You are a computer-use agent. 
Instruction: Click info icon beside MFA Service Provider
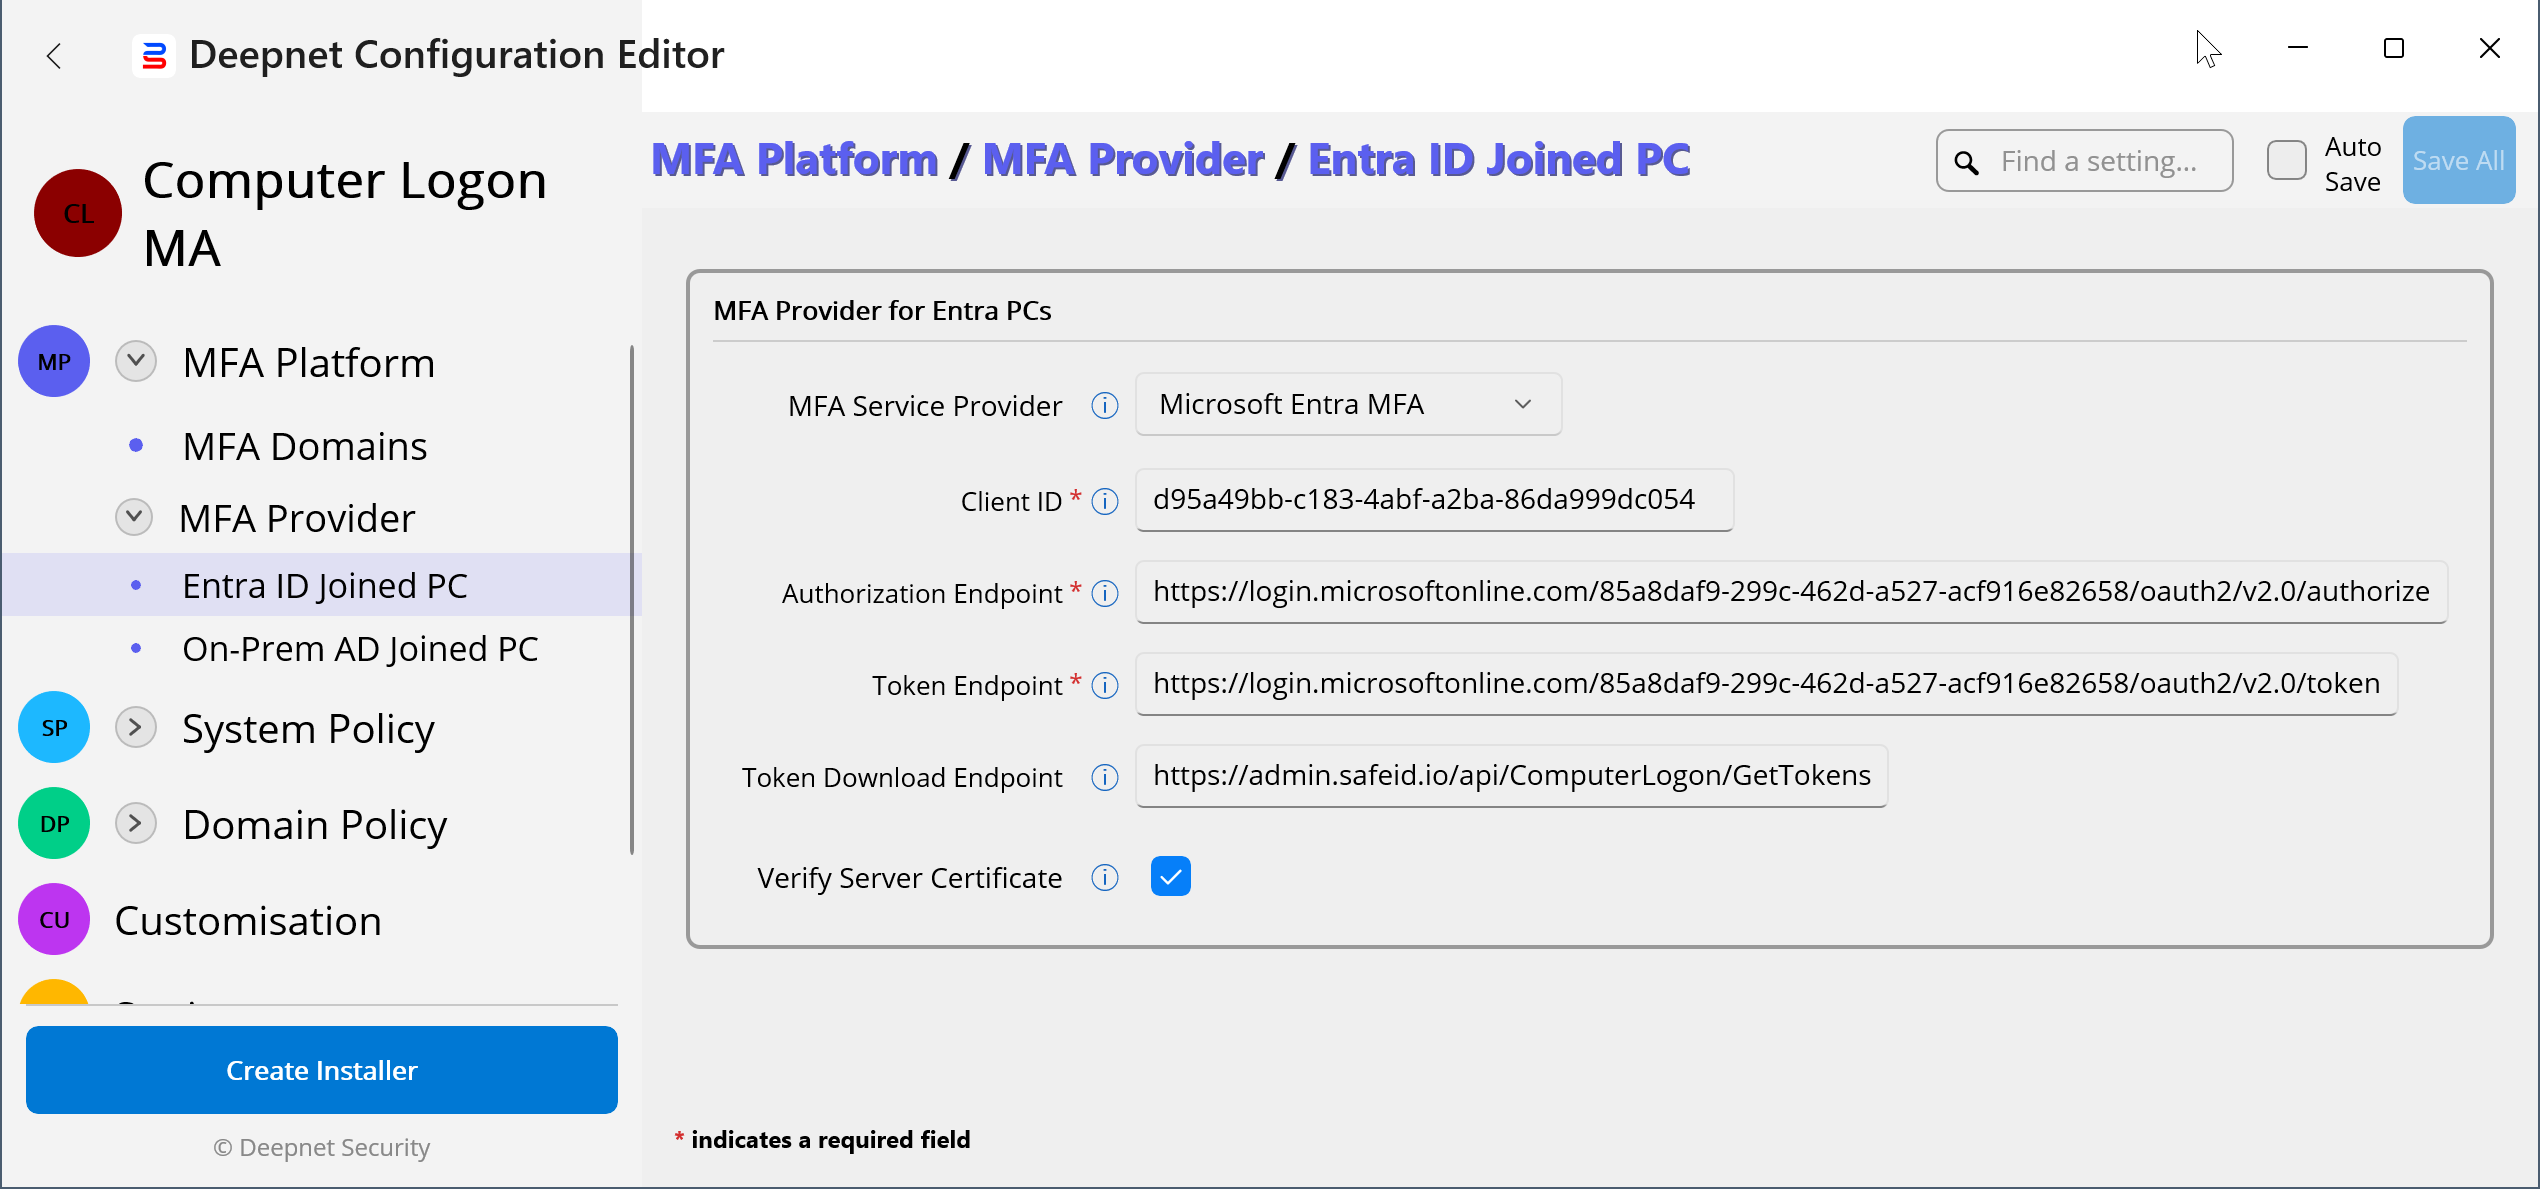click(1104, 406)
